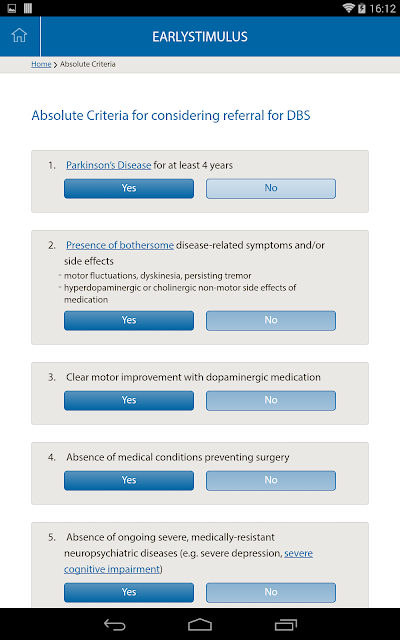
Task: Choose Yes for clear motor improvement
Action: click(x=129, y=400)
